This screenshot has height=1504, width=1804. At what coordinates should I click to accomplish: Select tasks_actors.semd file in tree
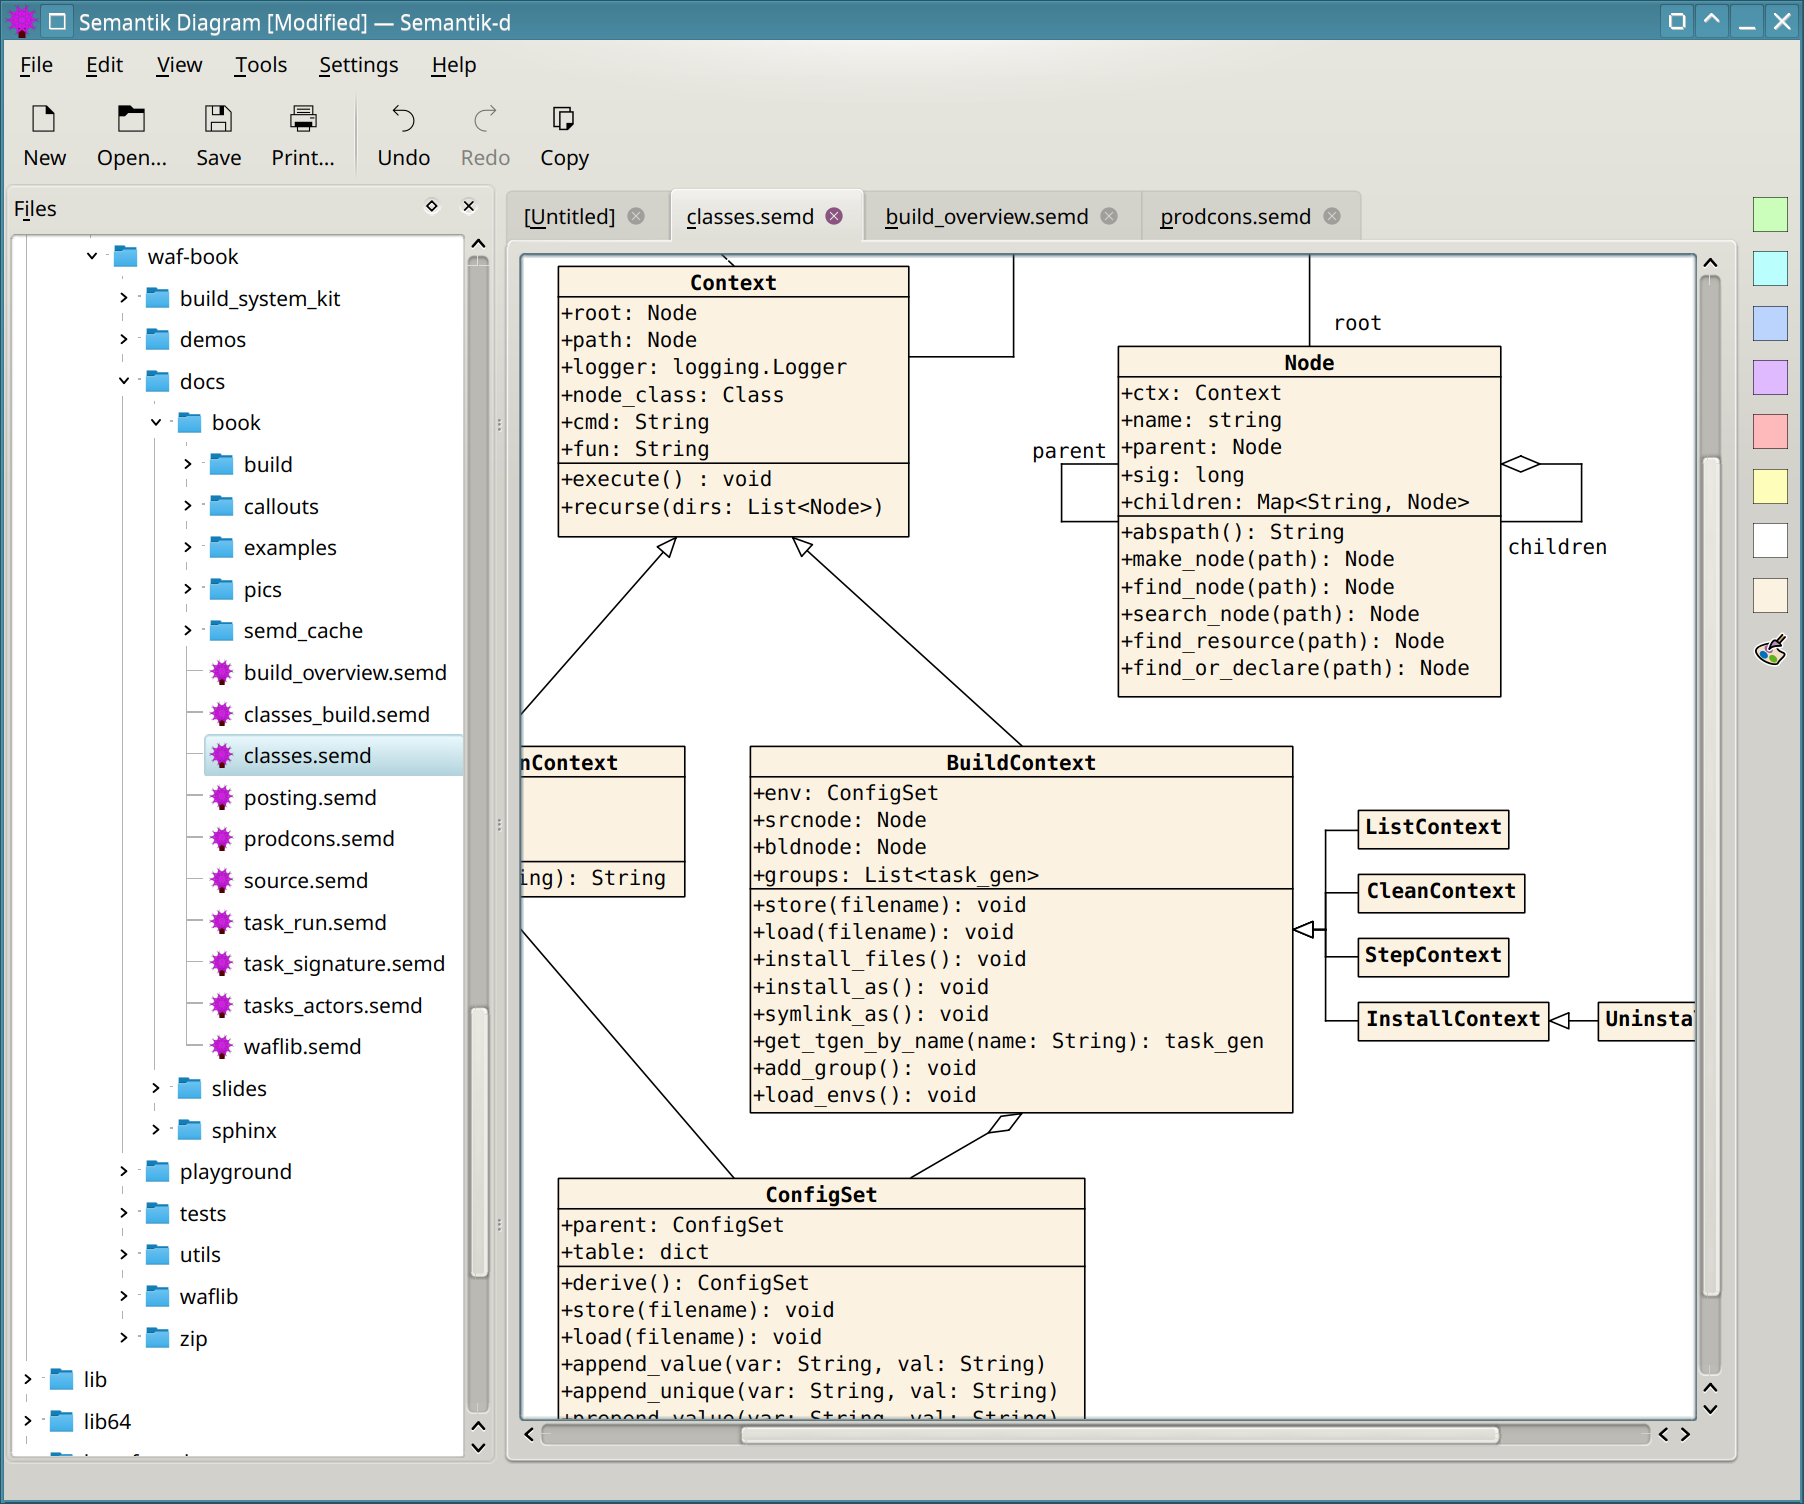[332, 1005]
